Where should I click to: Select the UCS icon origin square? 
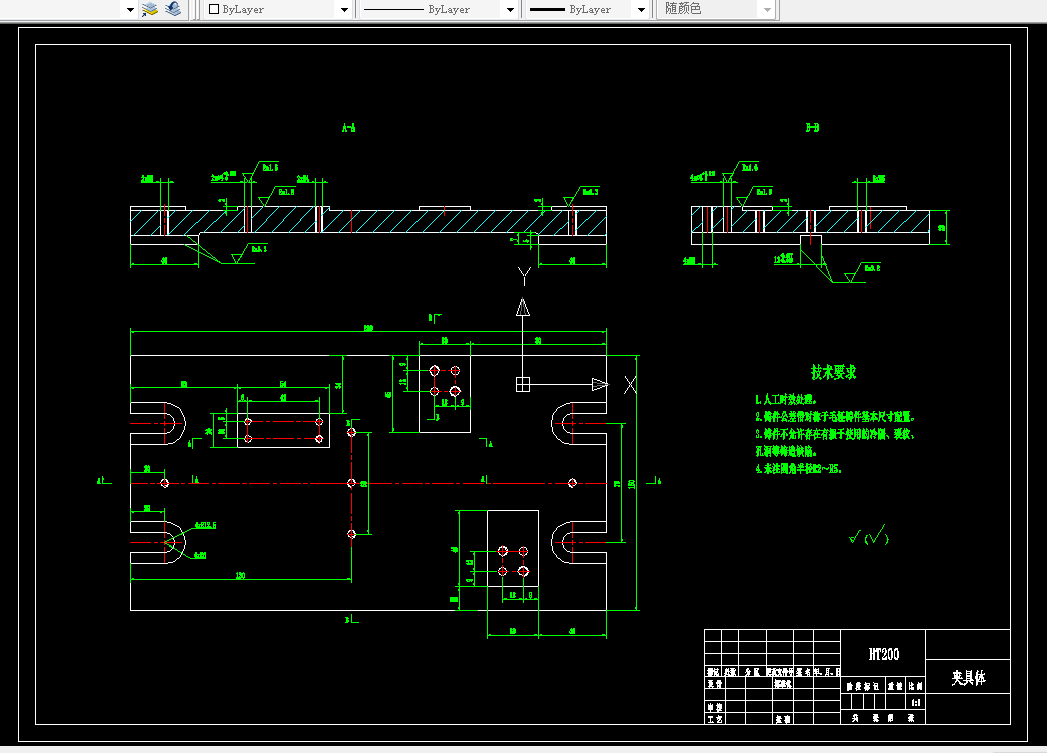point(523,385)
